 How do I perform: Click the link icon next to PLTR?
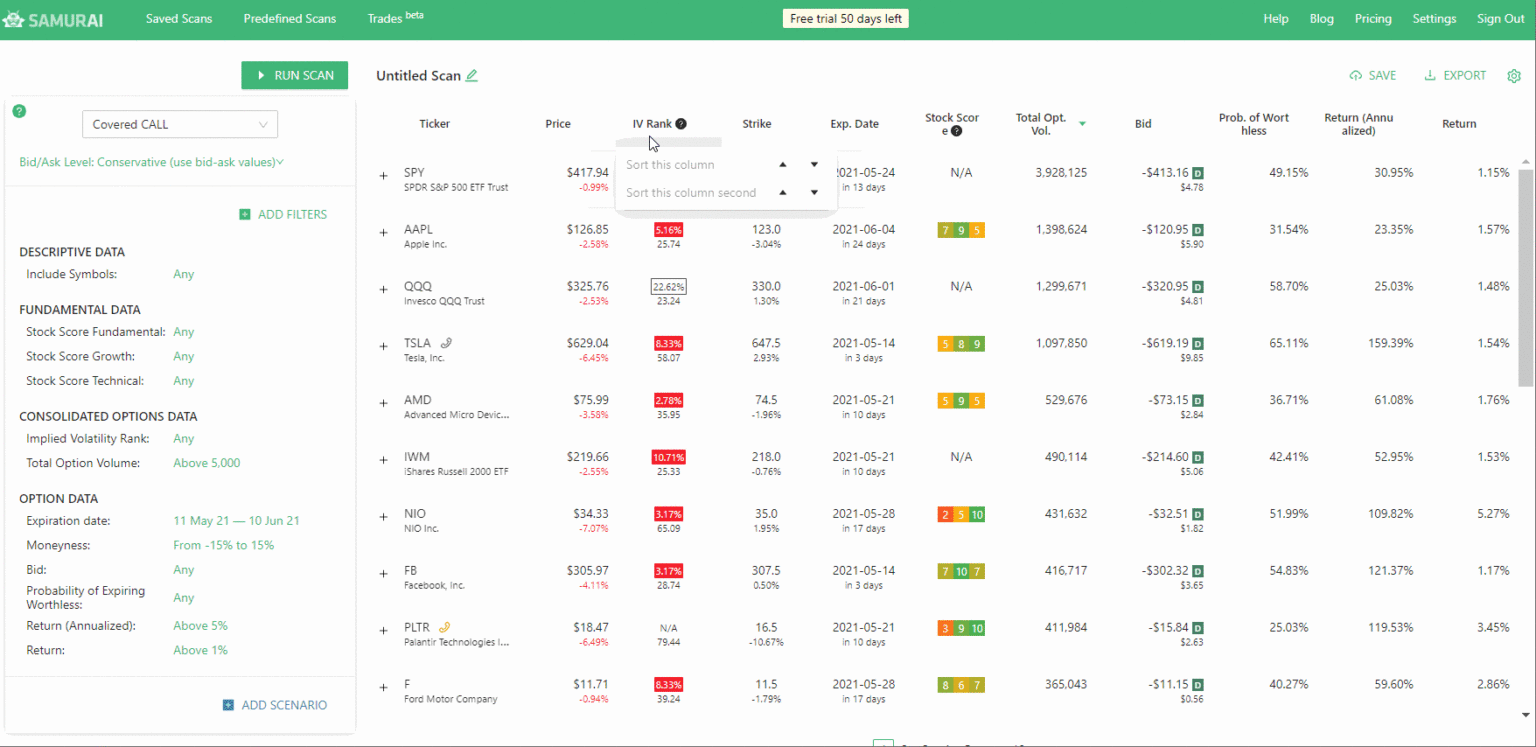(x=445, y=627)
